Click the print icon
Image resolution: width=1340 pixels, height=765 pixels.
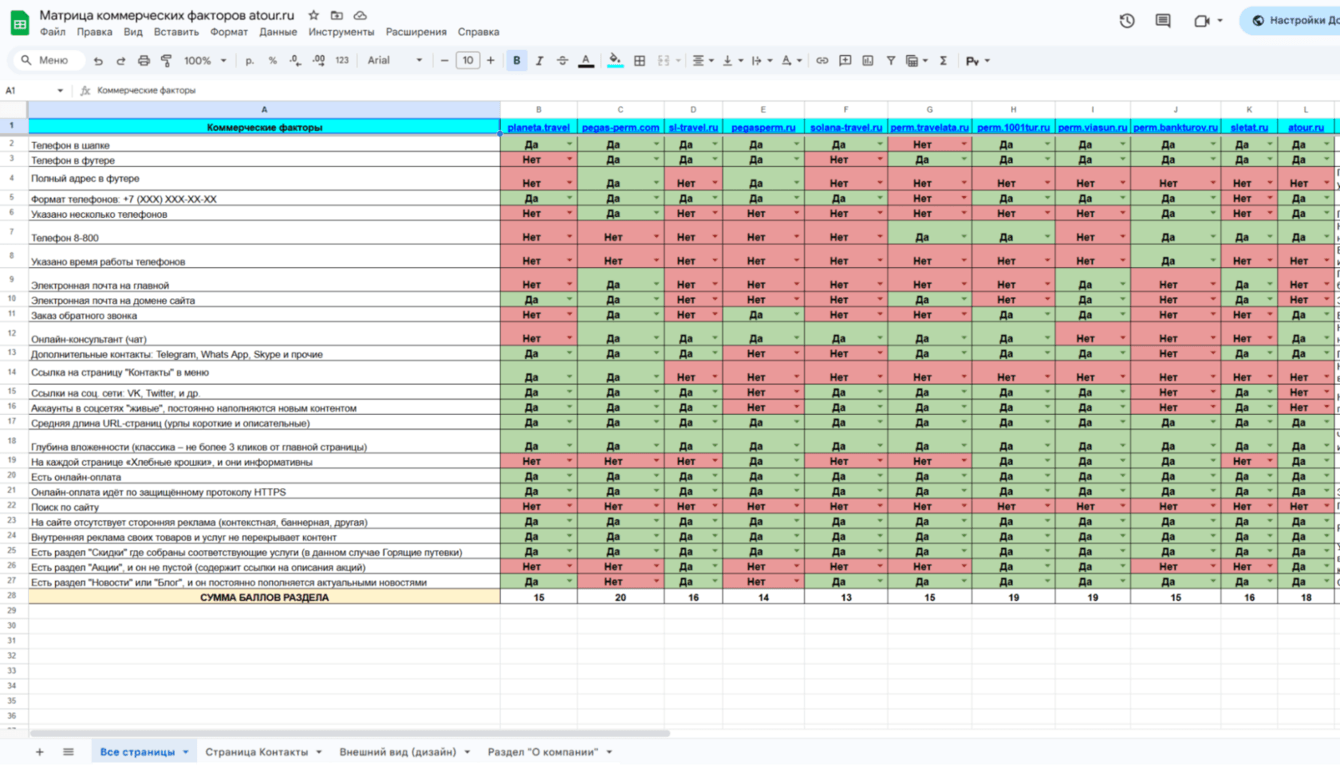pyautogui.click(x=144, y=61)
